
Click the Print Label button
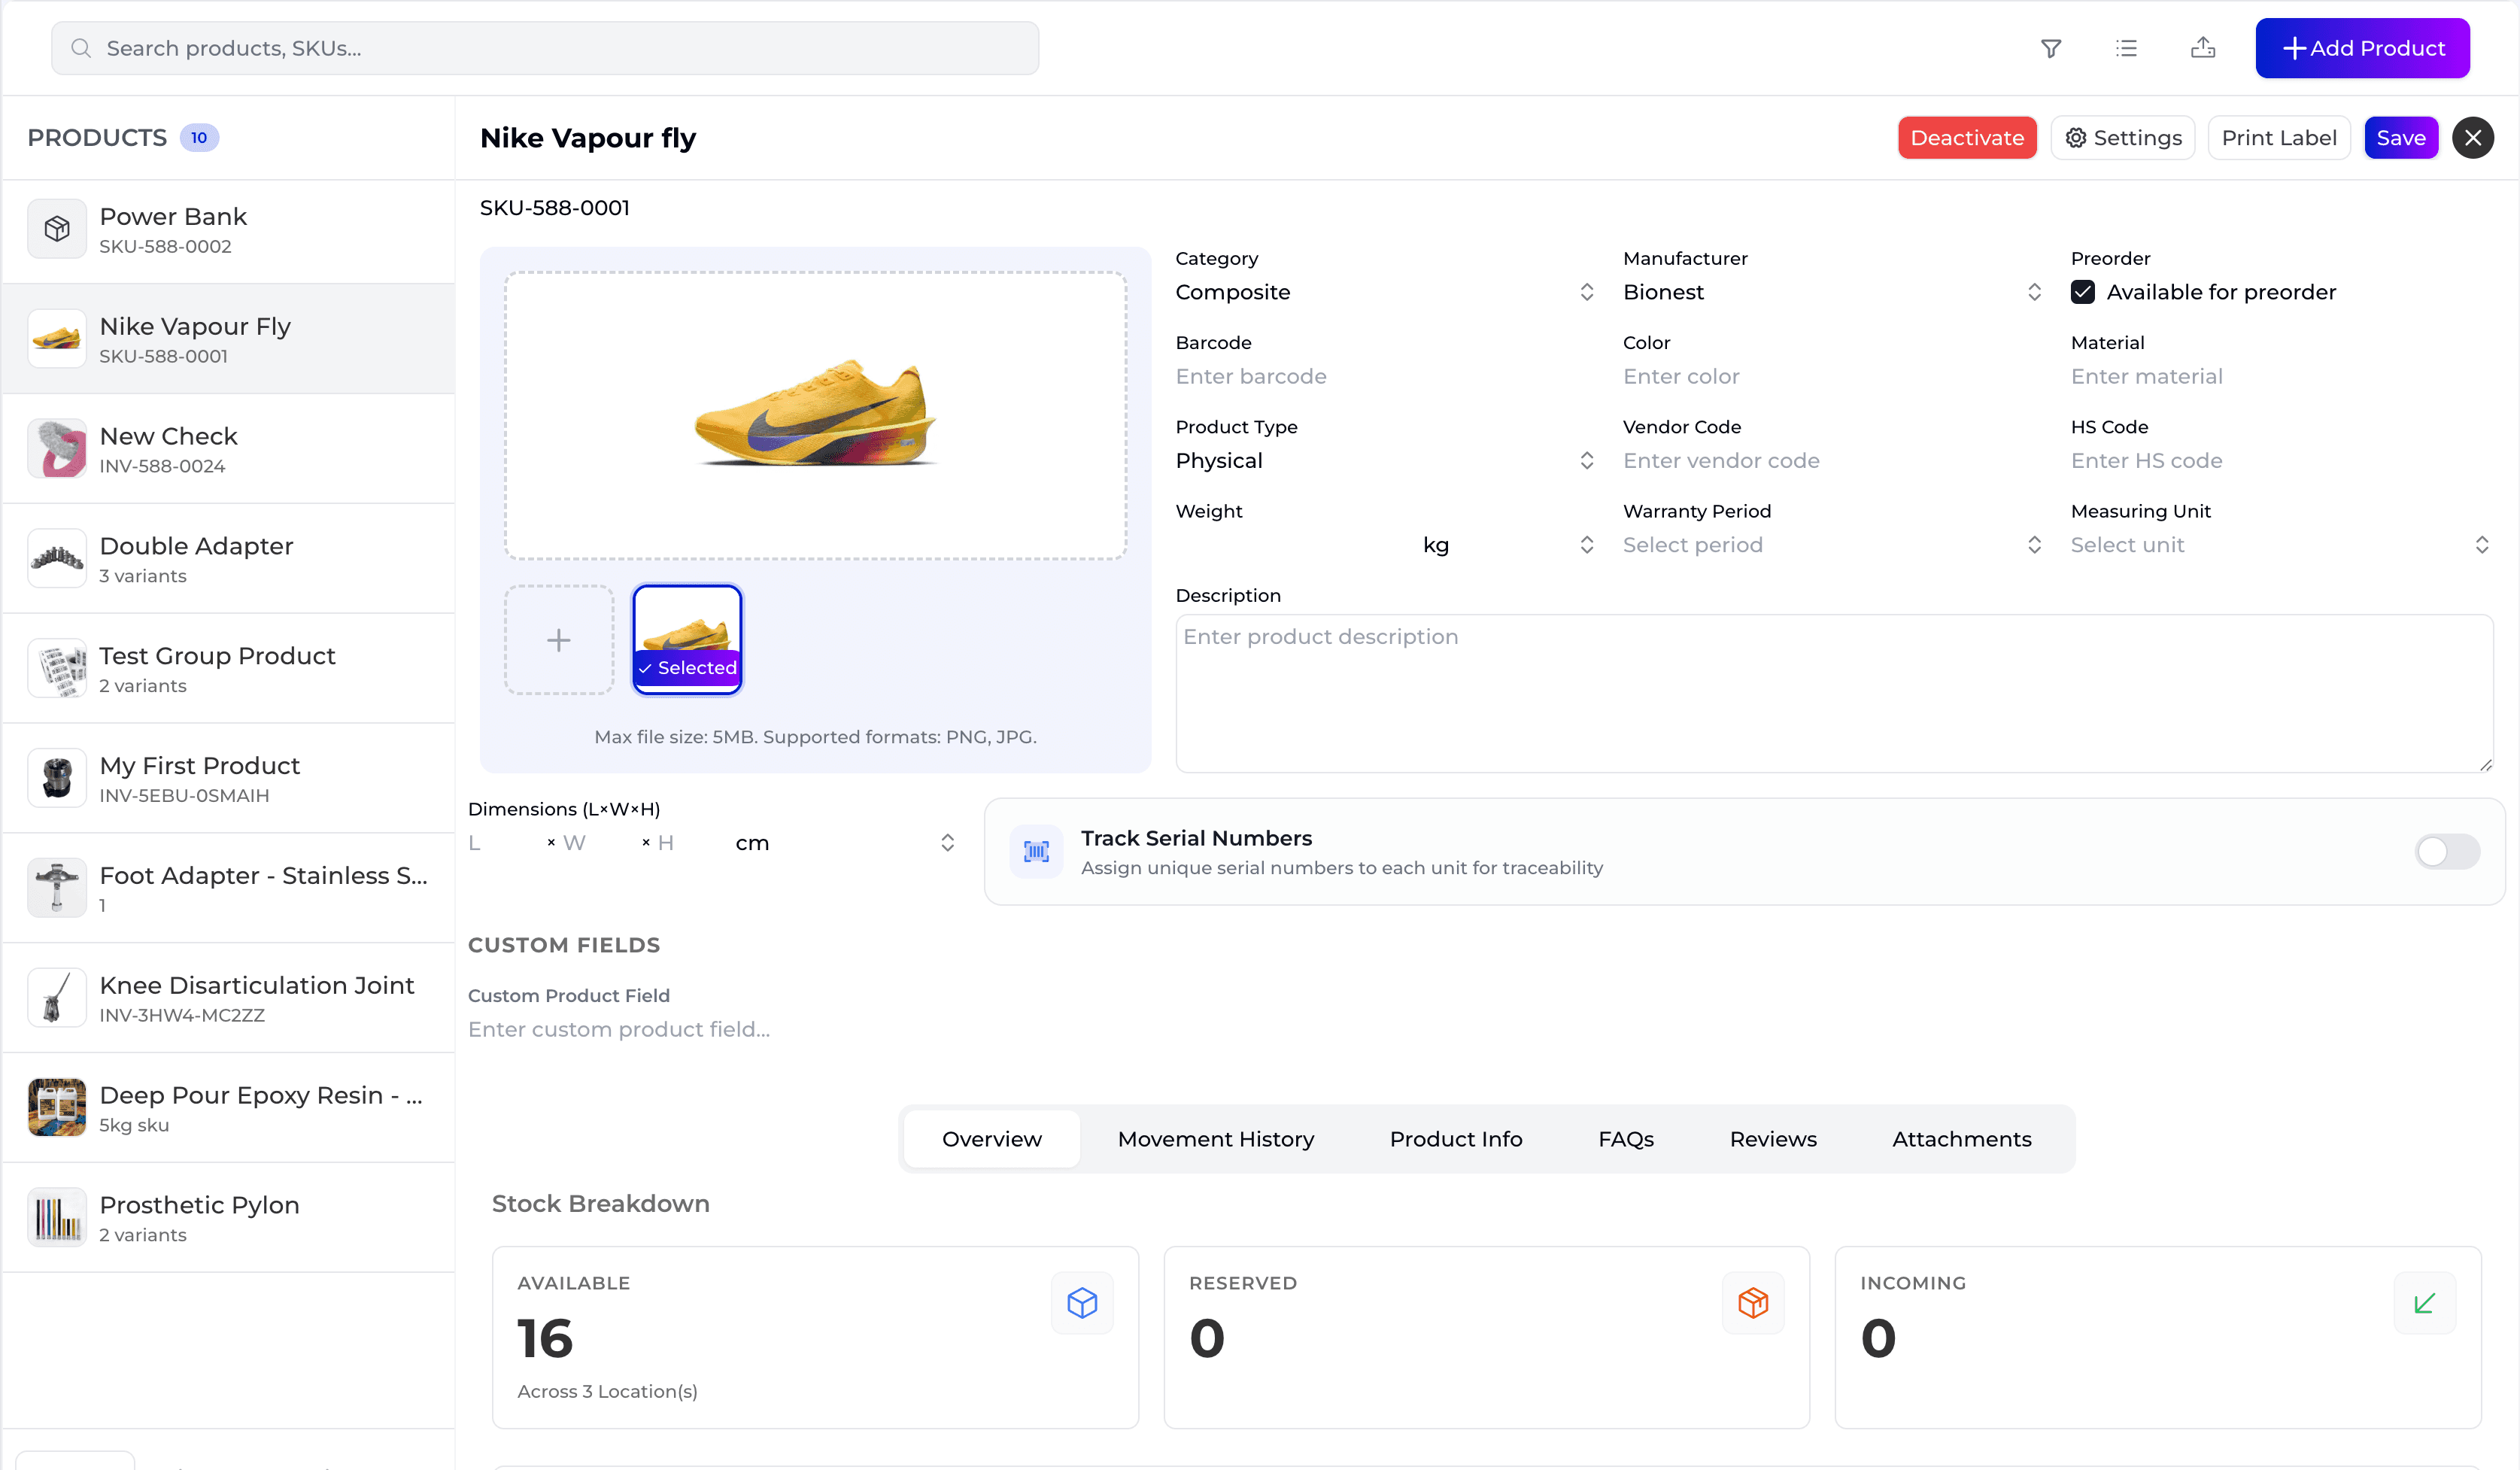[x=2279, y=138]
